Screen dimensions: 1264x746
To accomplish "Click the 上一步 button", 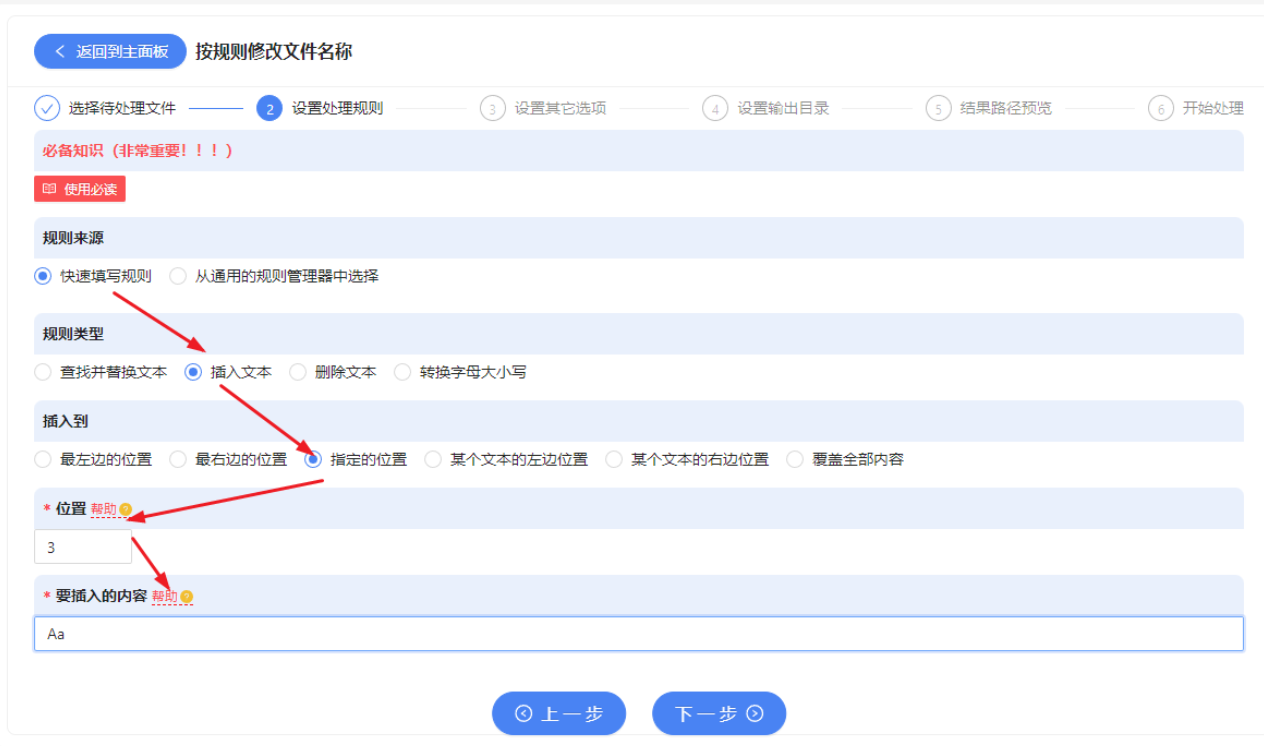I will 559,714.
